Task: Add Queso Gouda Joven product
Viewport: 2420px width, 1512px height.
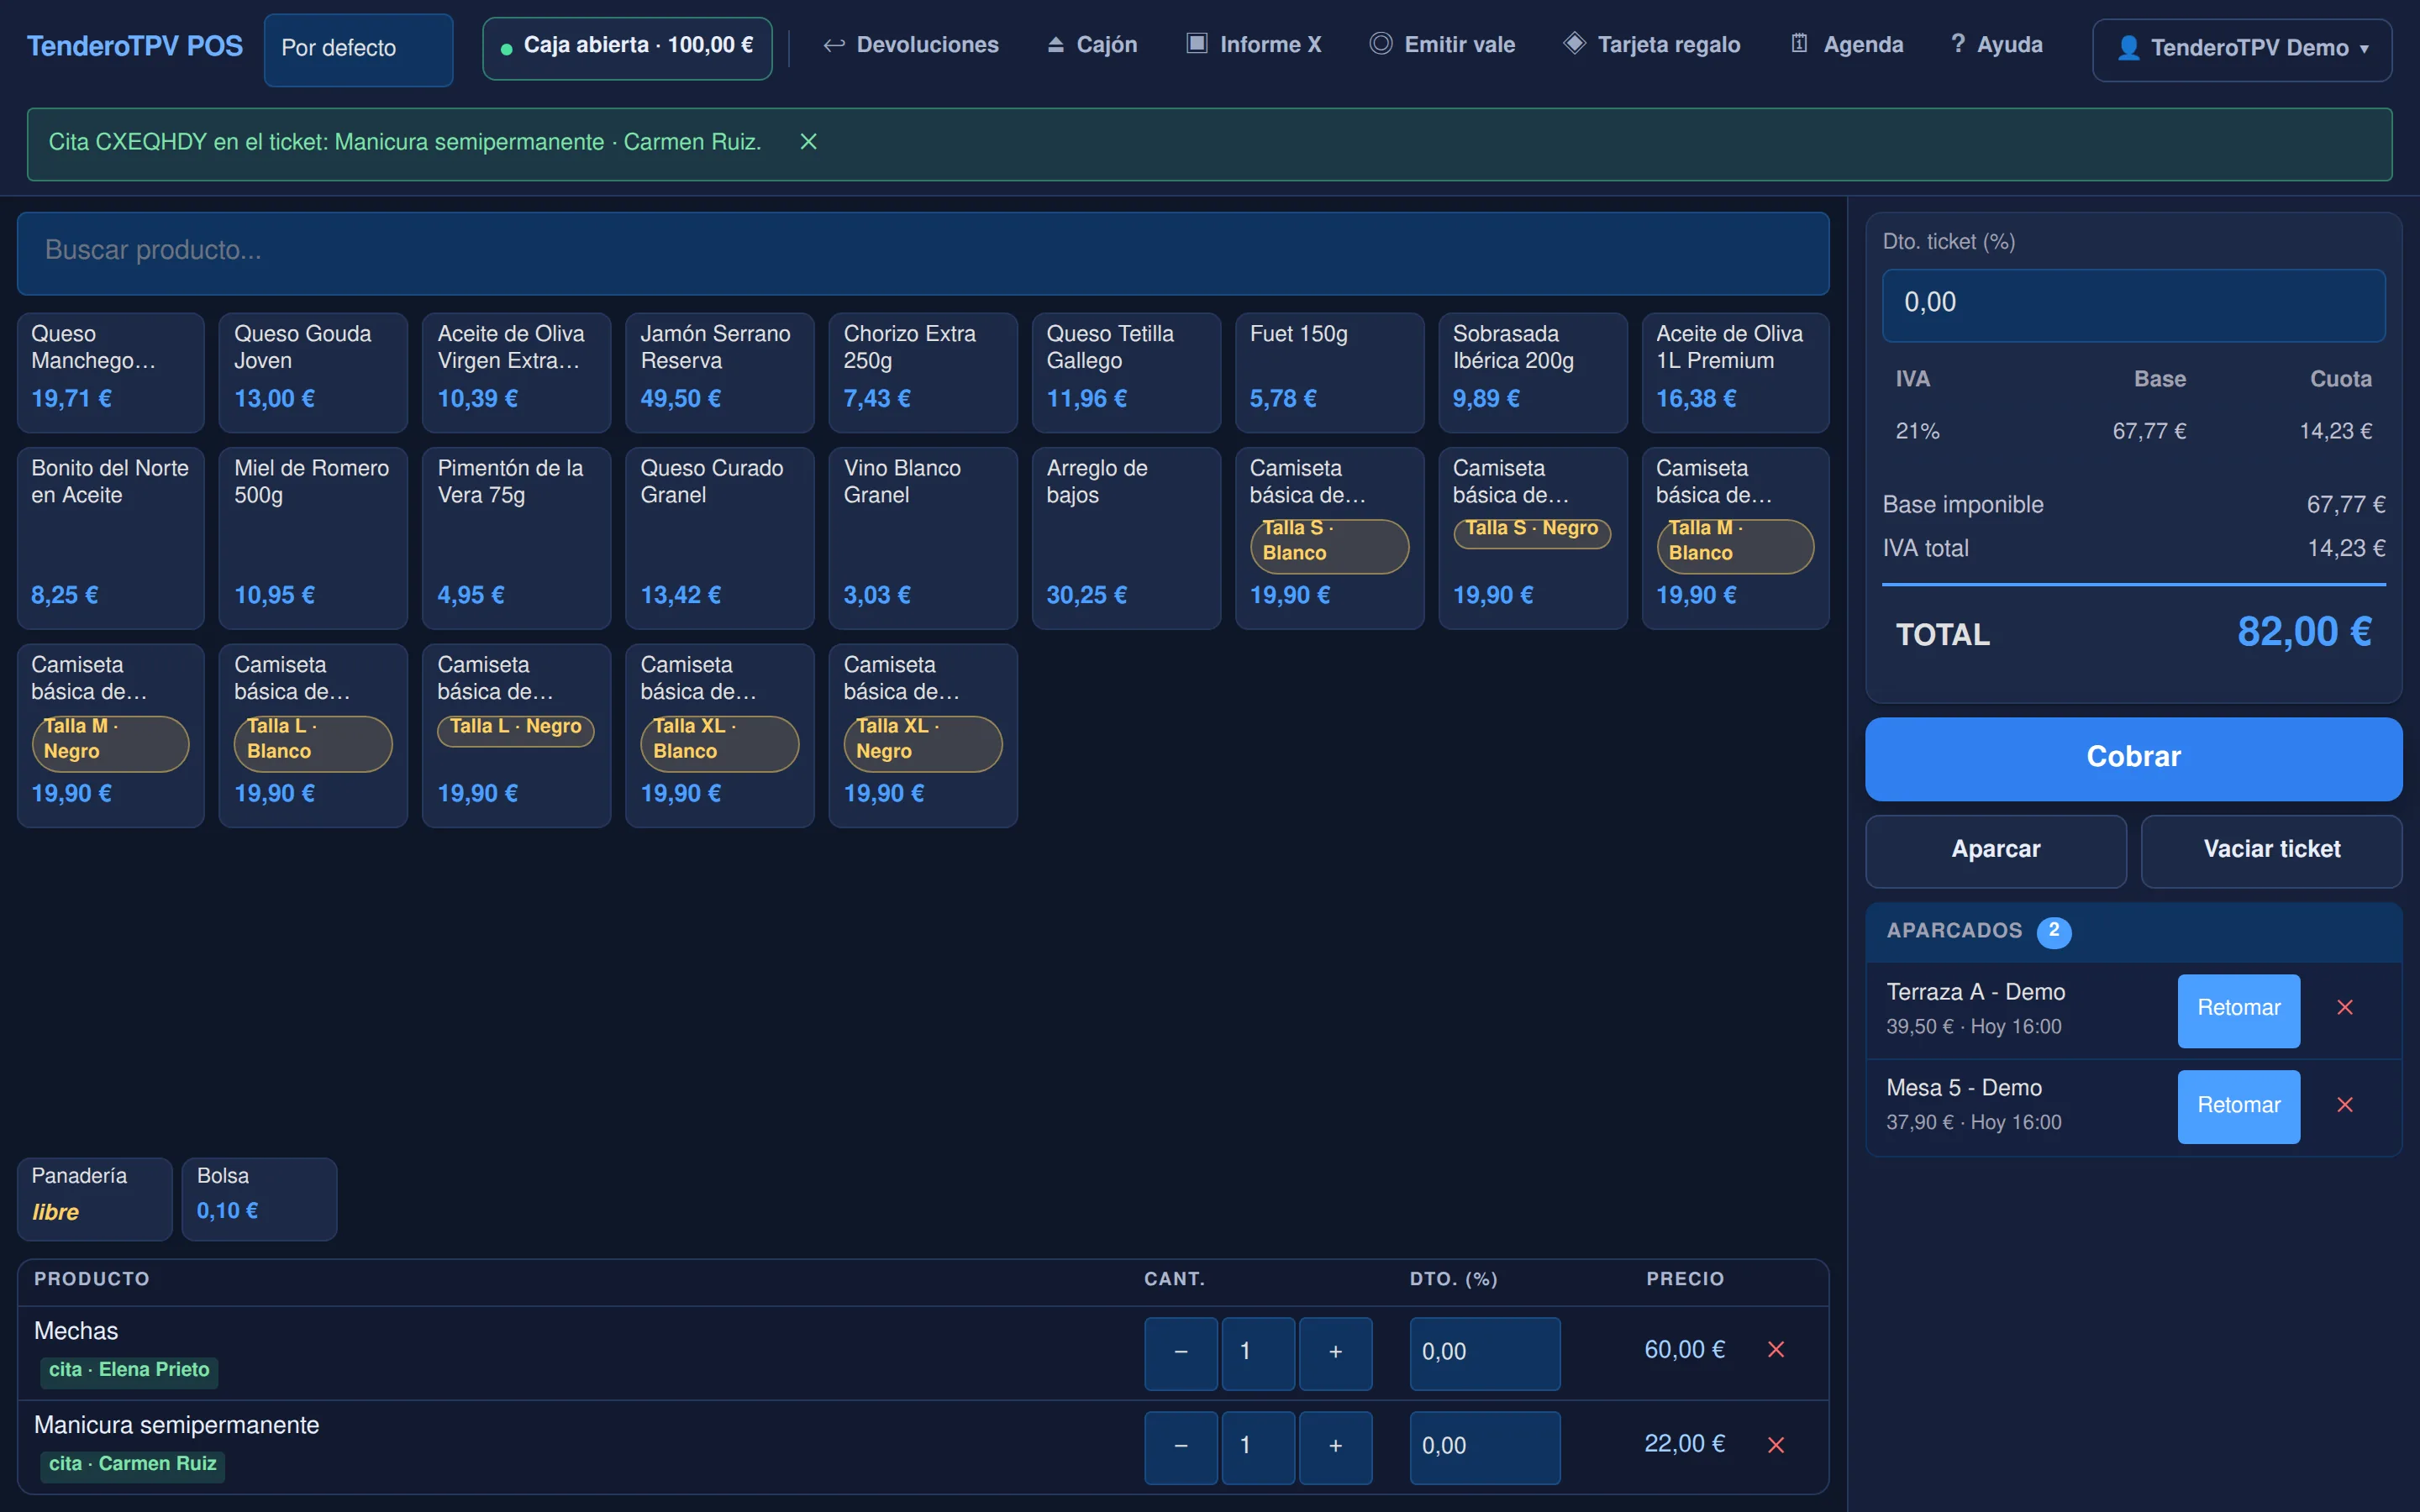Action: tap(313, 372)
